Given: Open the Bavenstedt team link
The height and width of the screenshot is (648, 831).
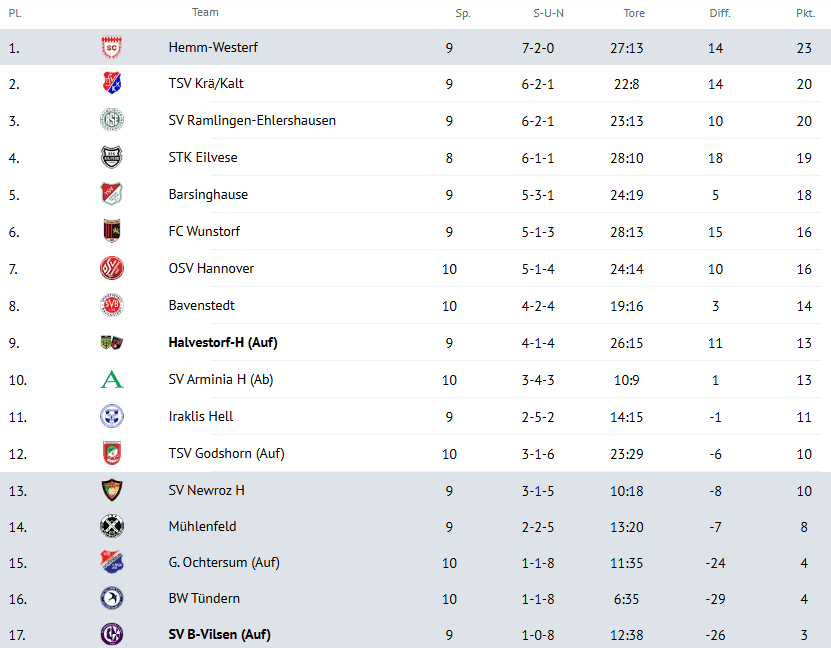Looking at the screenshot, I should click(x=202, y=306).
